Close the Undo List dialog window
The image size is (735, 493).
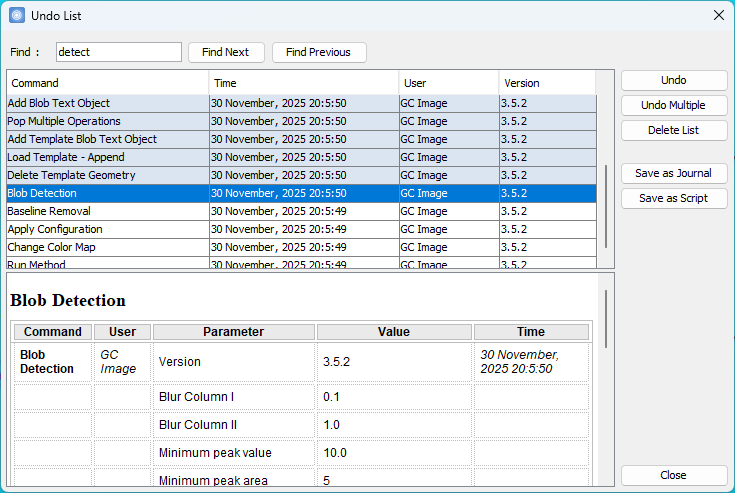[x=718, y=15]
